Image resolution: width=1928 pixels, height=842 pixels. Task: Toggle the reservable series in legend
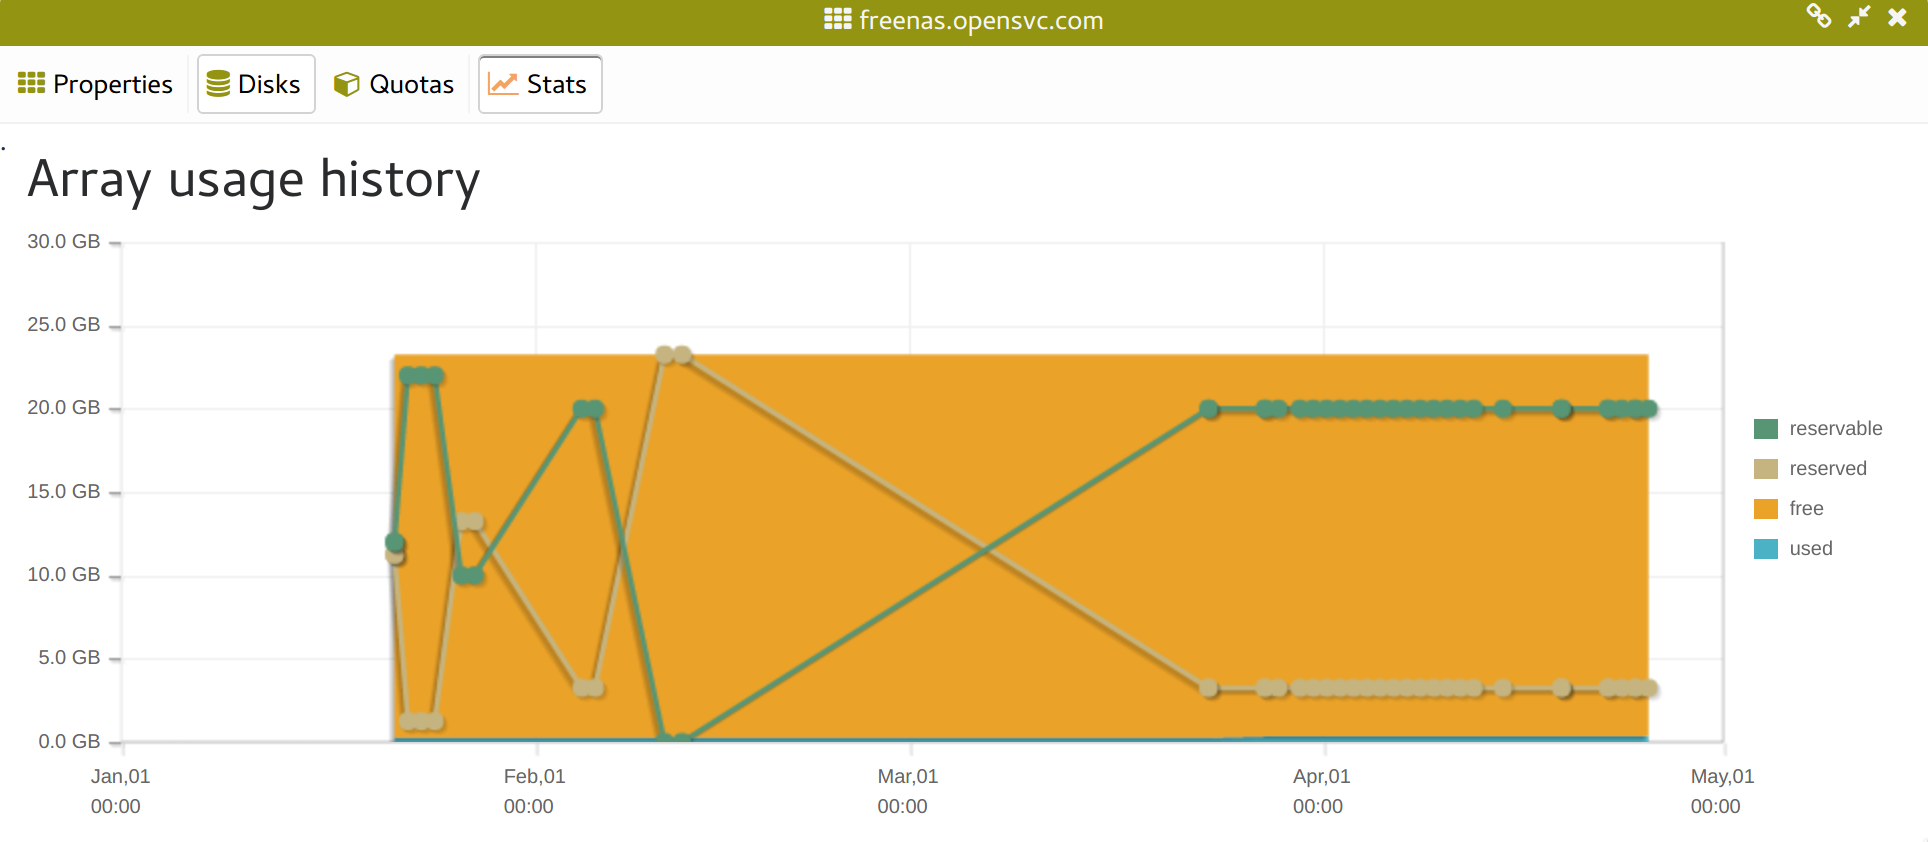coord(1835,428)
